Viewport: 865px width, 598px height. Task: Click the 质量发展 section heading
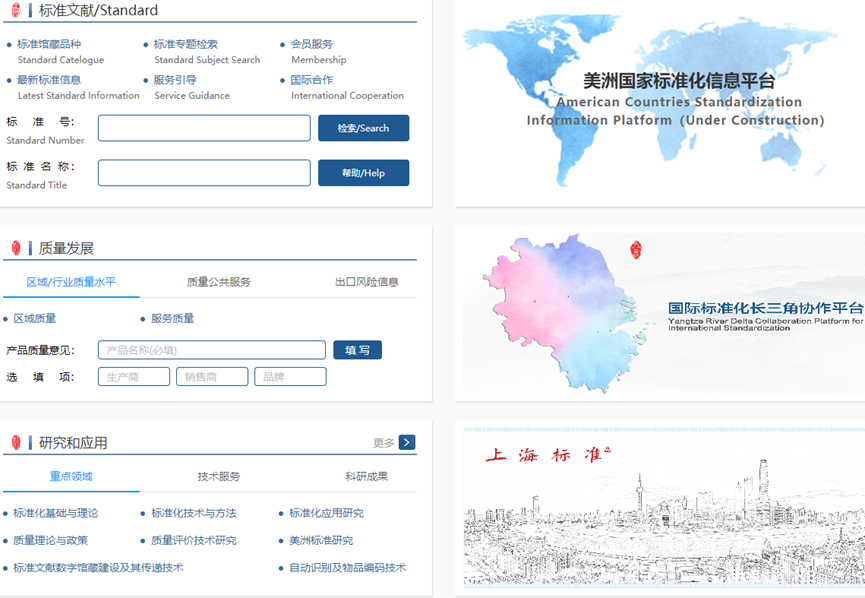66,248
